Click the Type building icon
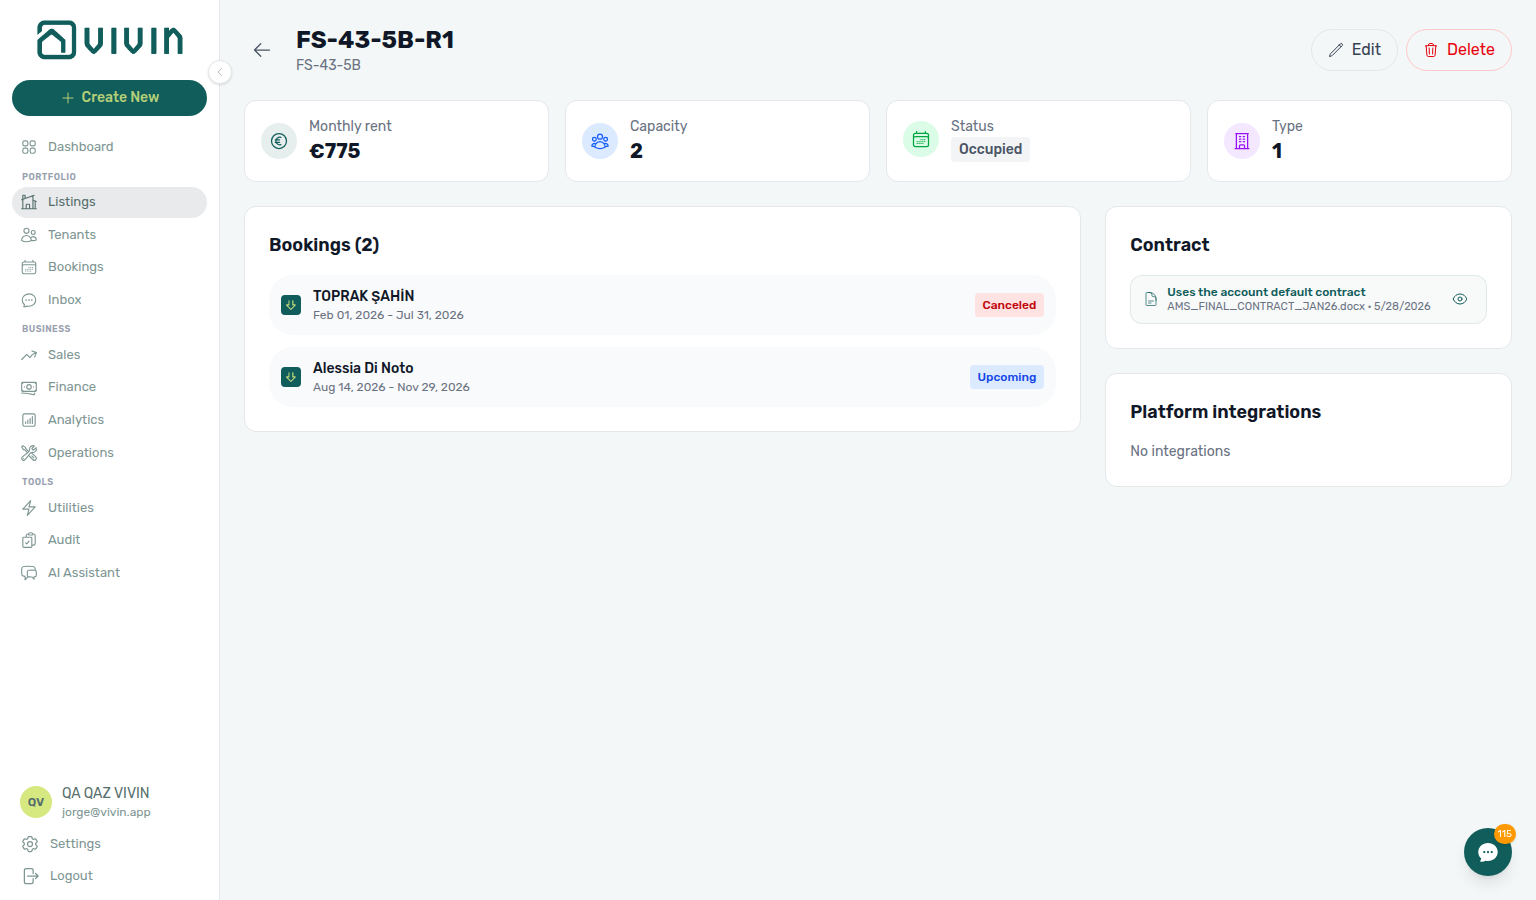This screenshot has width=1536, height=900. [x=1242, y=141]
